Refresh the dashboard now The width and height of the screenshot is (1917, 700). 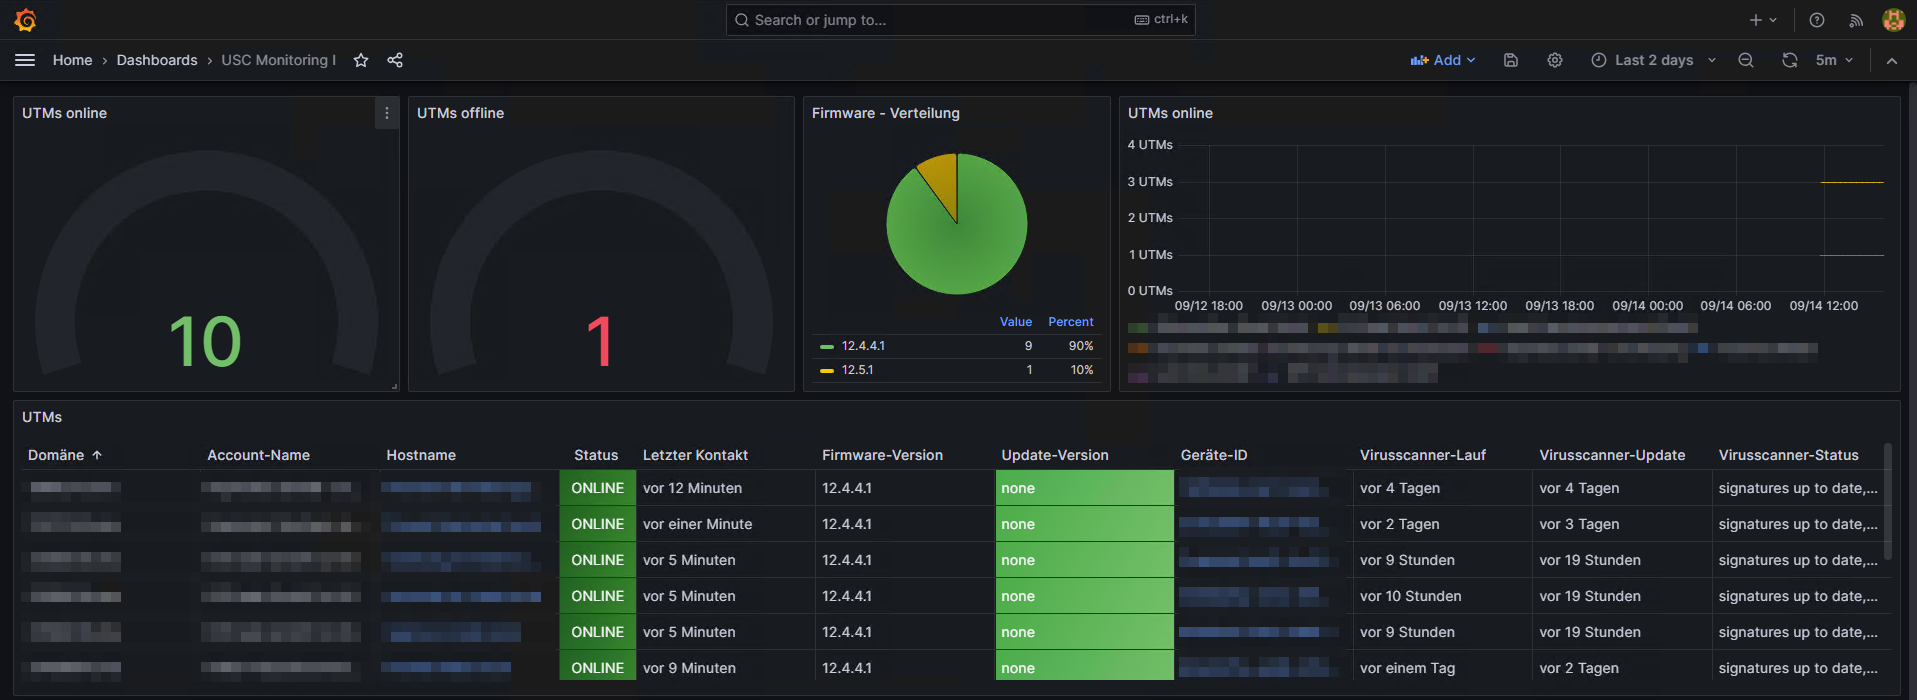pyautogui.click(x=1789, y=60)
